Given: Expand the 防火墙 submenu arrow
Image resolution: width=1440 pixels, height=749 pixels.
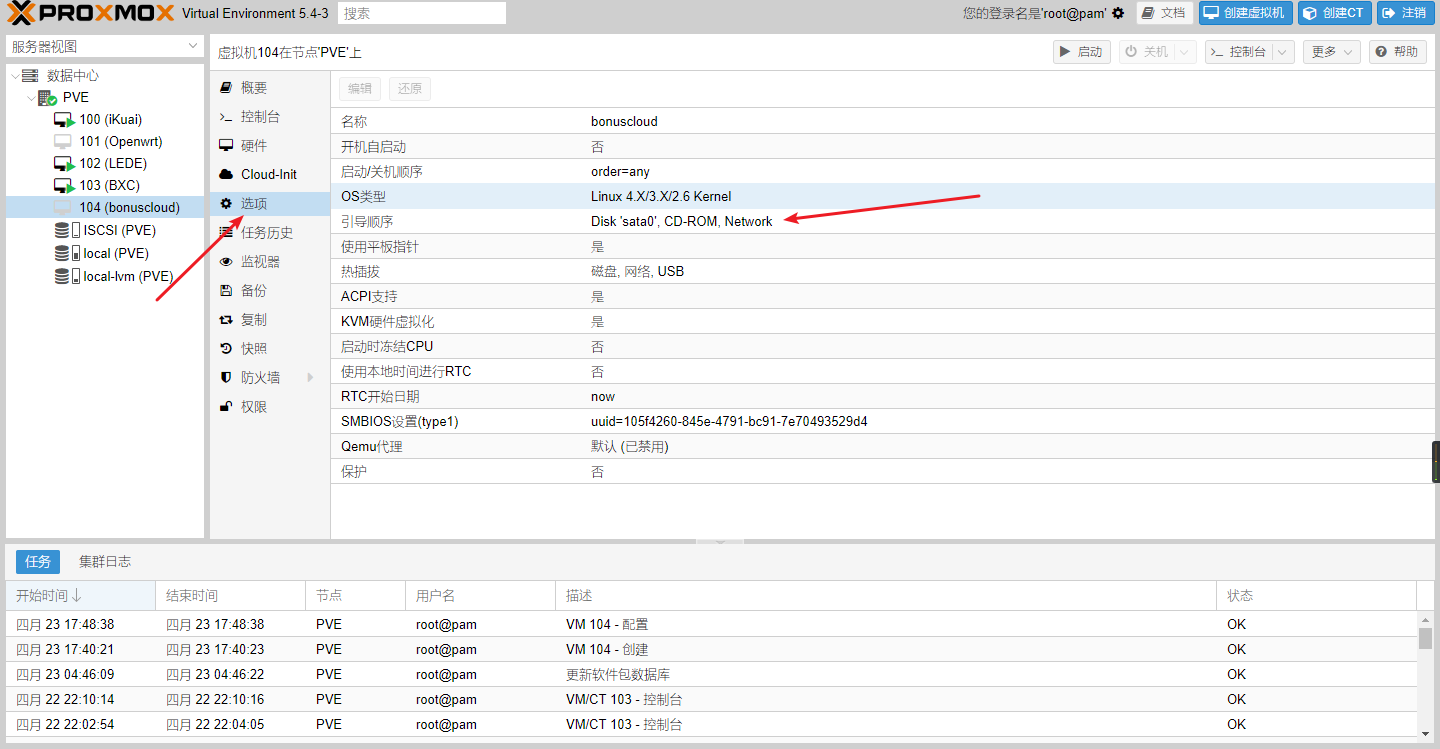Looking at the screenshot, I should point(310,378).
